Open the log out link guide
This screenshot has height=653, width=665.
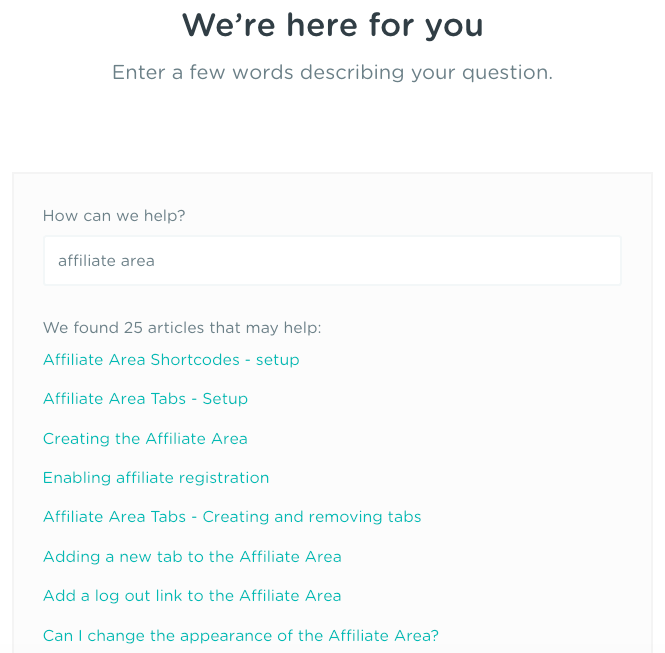tap(192, 596)
